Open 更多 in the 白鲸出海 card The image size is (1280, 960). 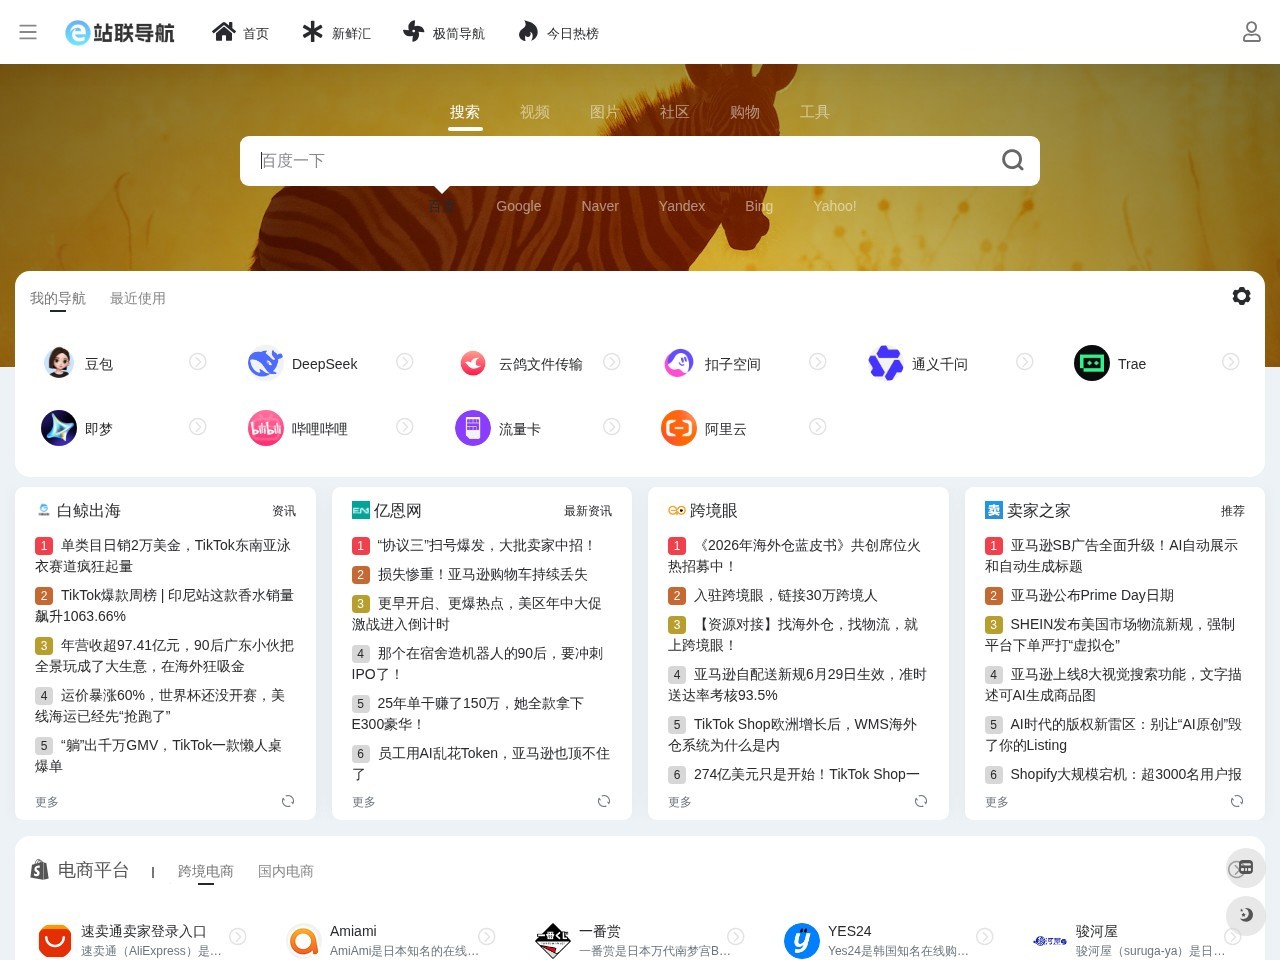pos(47,802)
